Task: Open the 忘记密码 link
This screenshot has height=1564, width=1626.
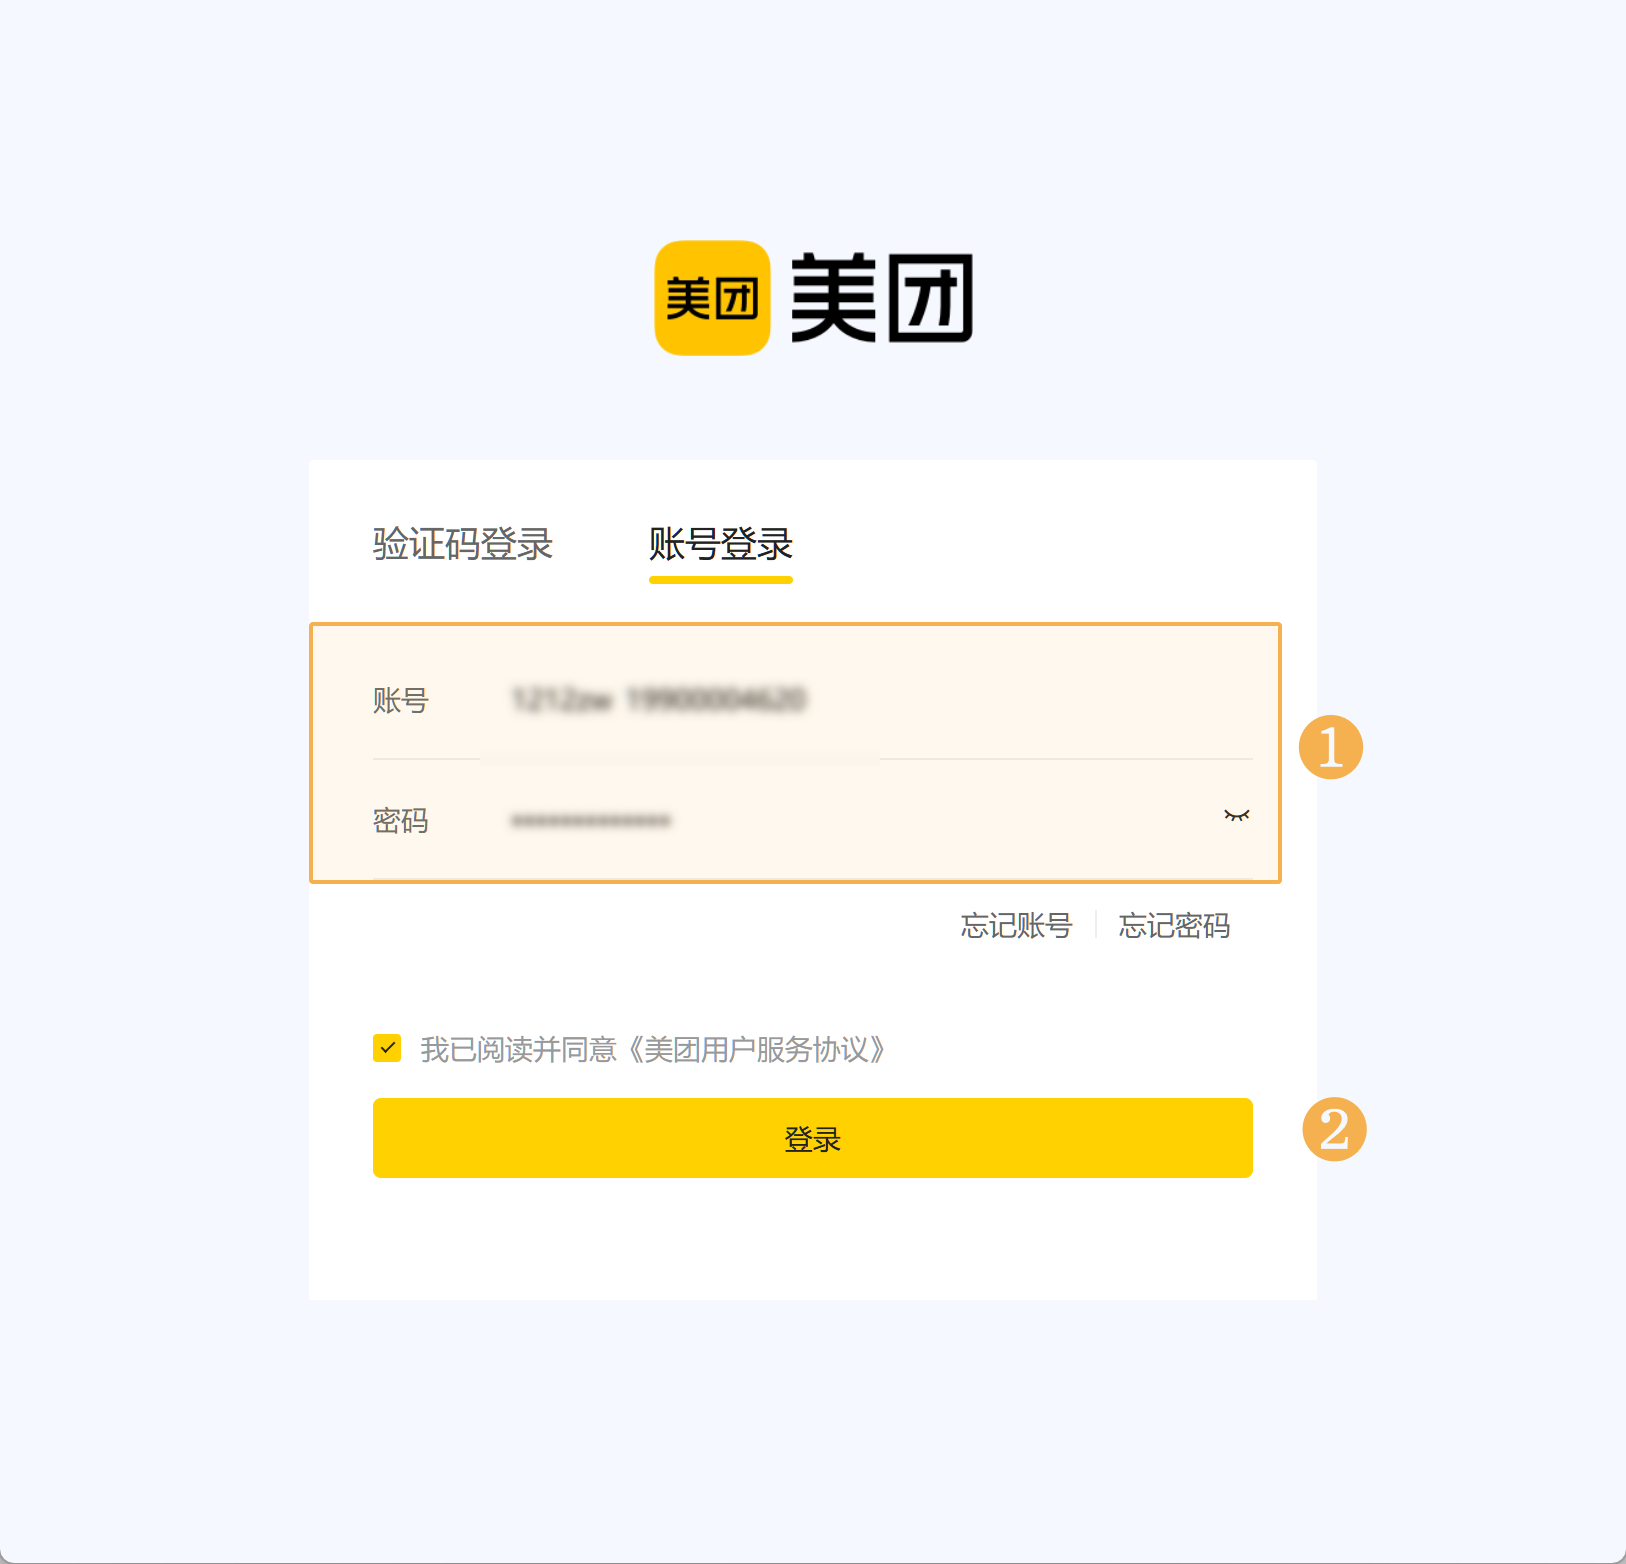Action: 1174,925
